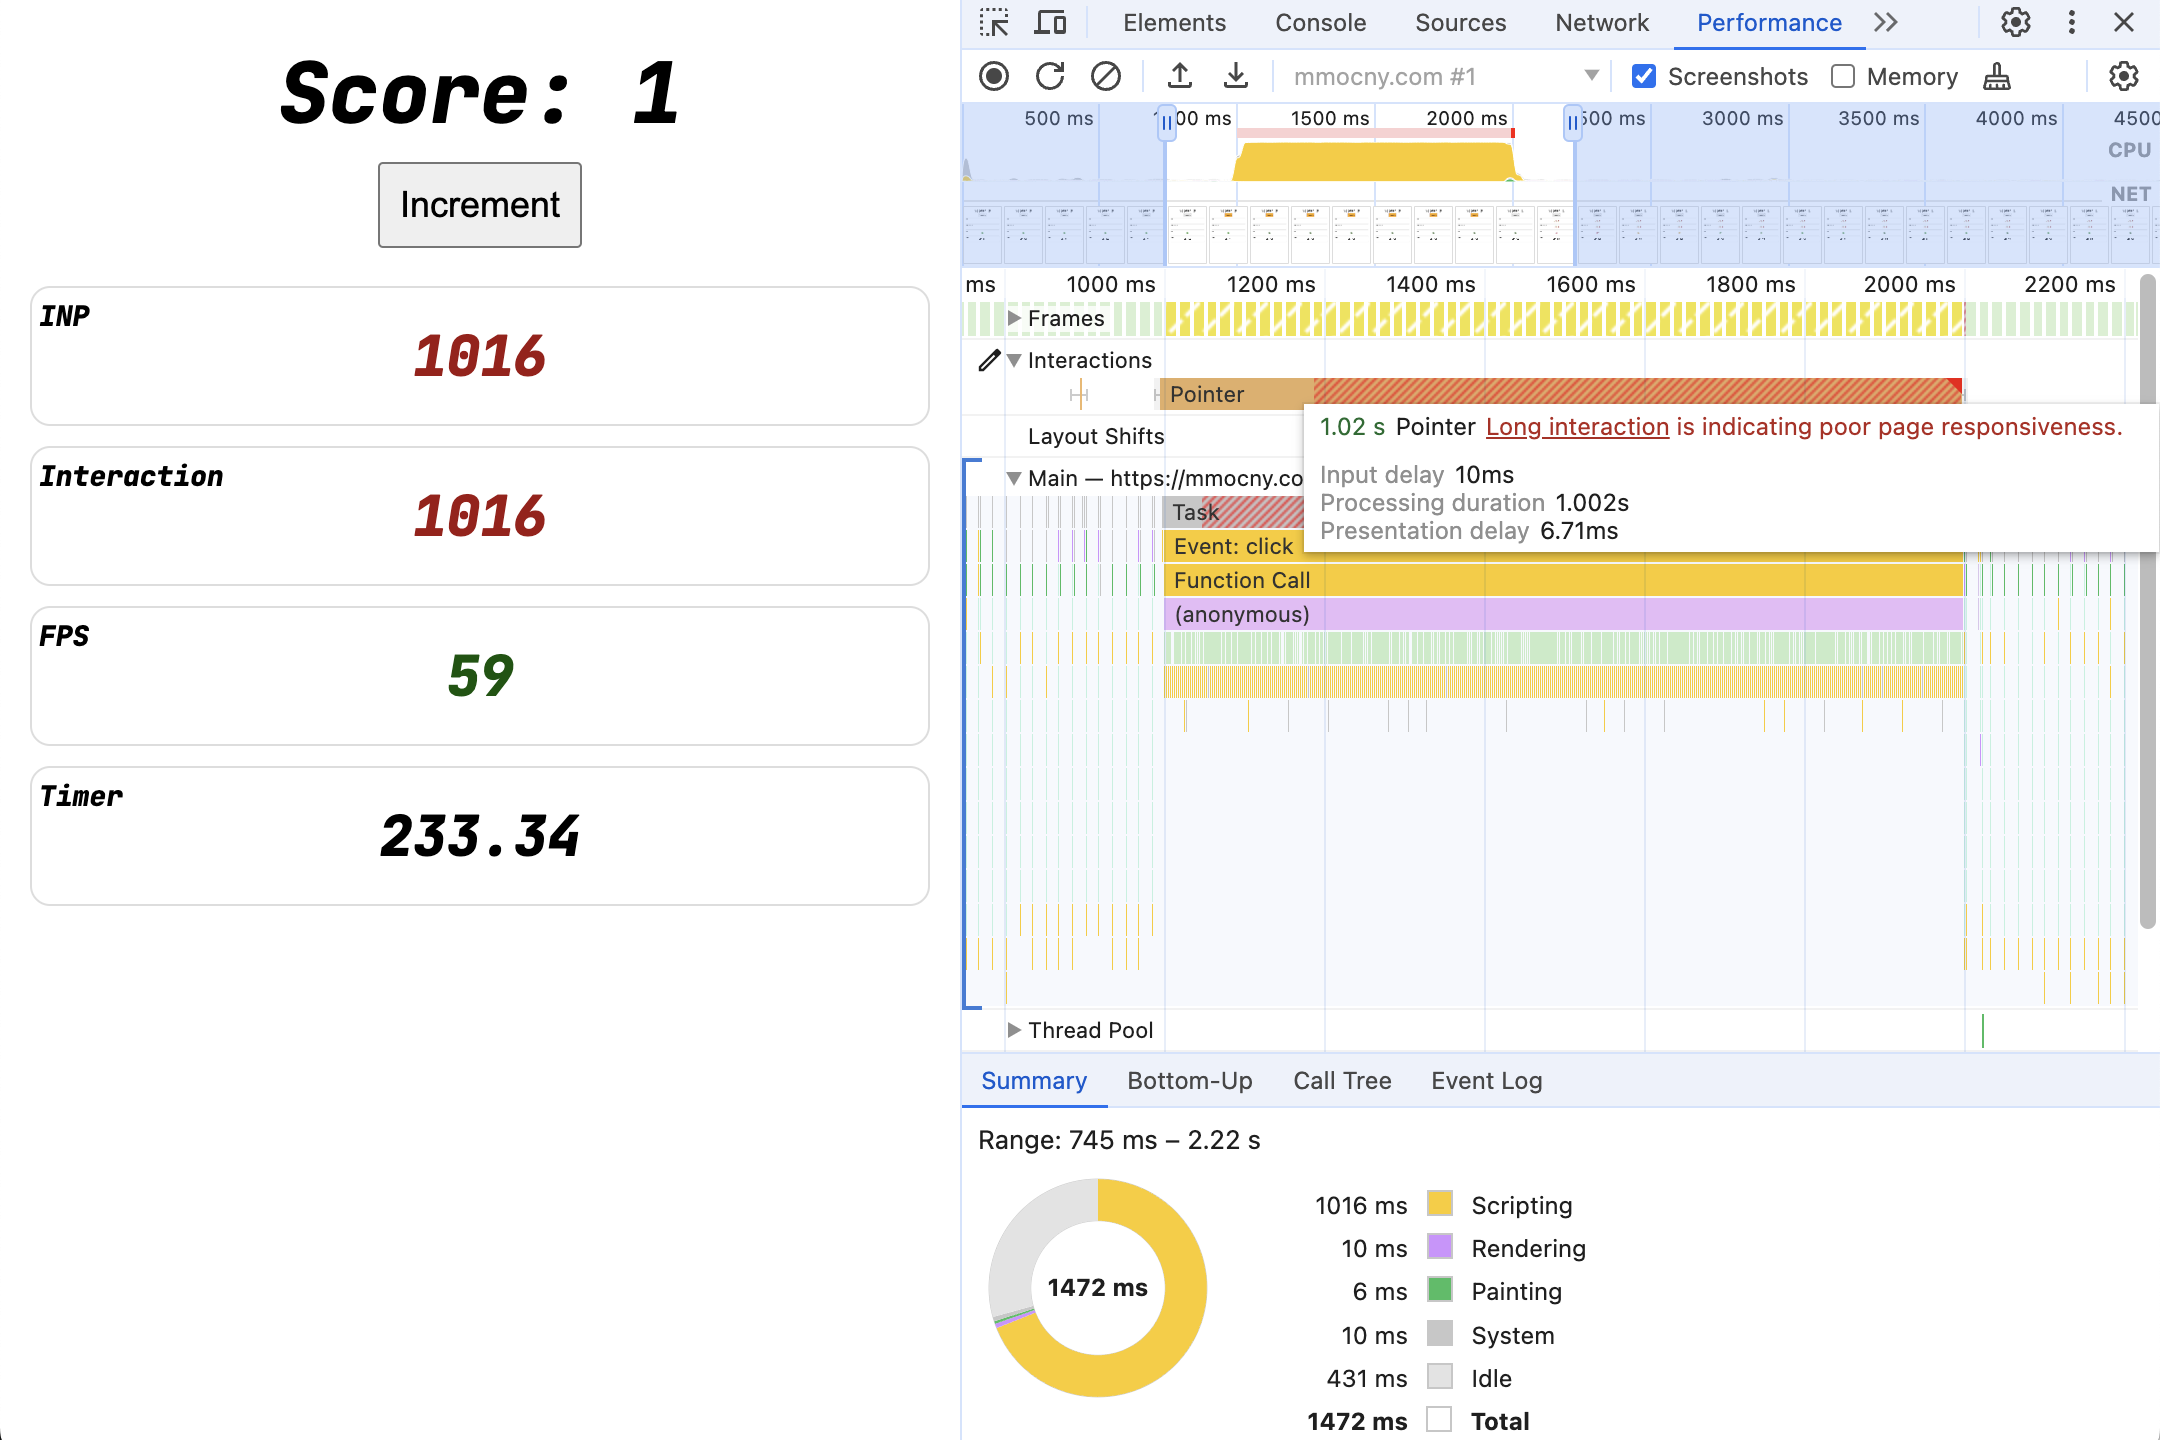
Task: Click the Increment button
Action: click(479, 204)
